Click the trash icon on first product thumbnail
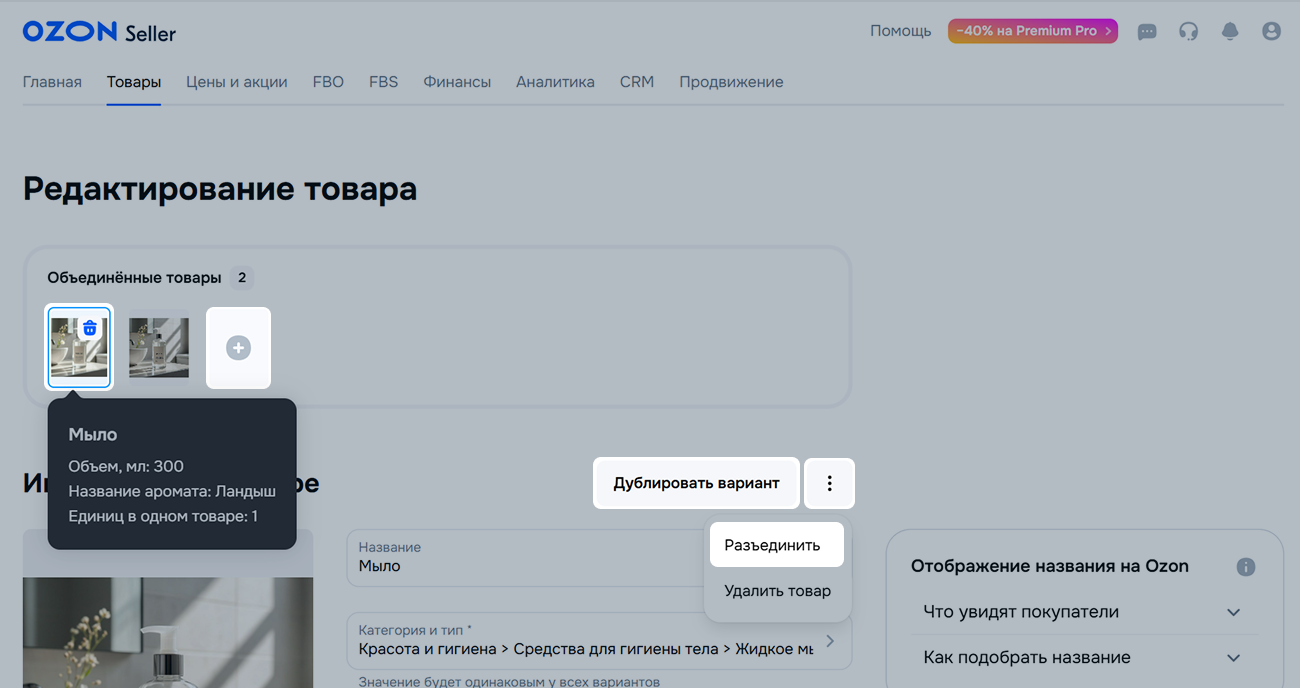The width and height of the screenshot is (1300, 688). (90, 328)
